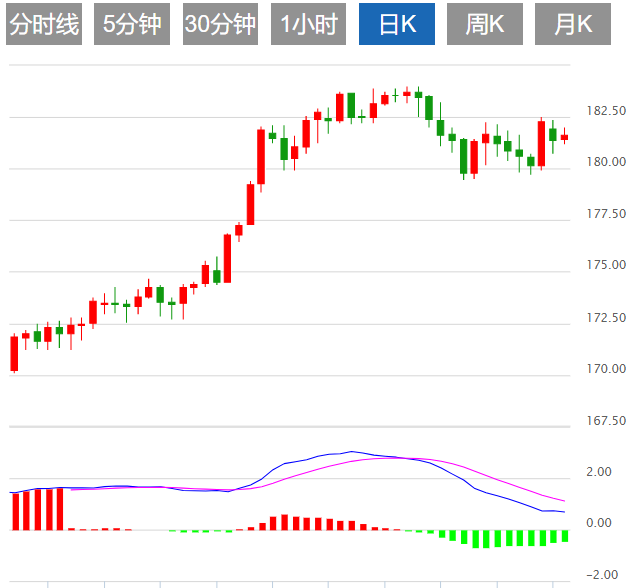Select the 30分钟 interval tab
The width and height of the screenshot is (641, 588).
tap(220, 24)
